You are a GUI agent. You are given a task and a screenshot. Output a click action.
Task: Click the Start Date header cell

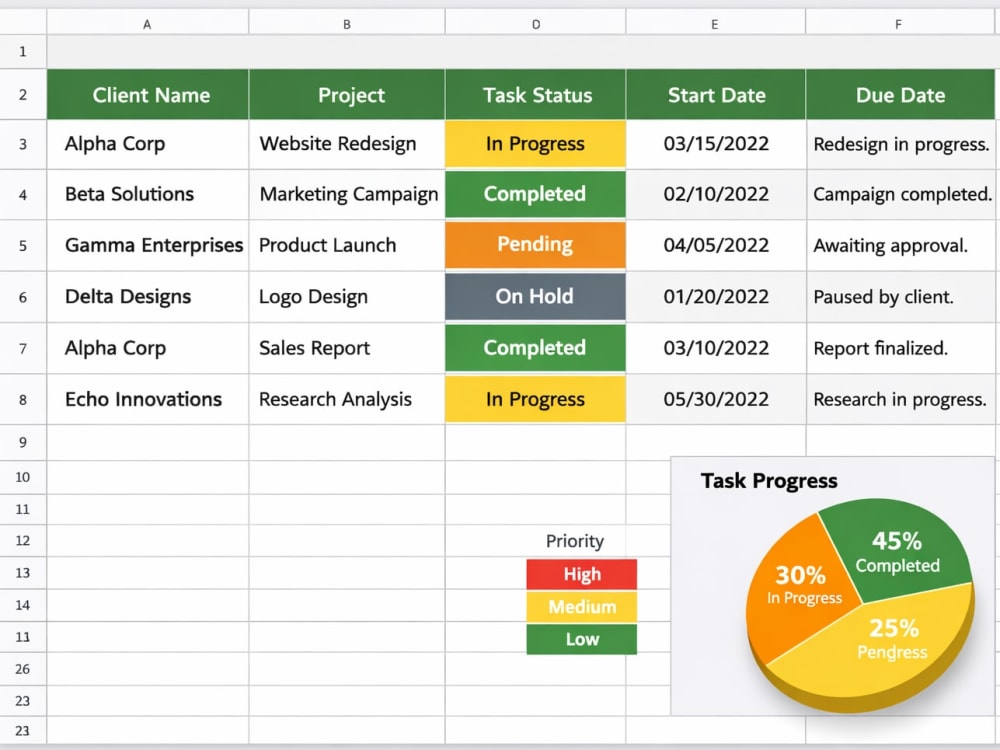(716, 94)
